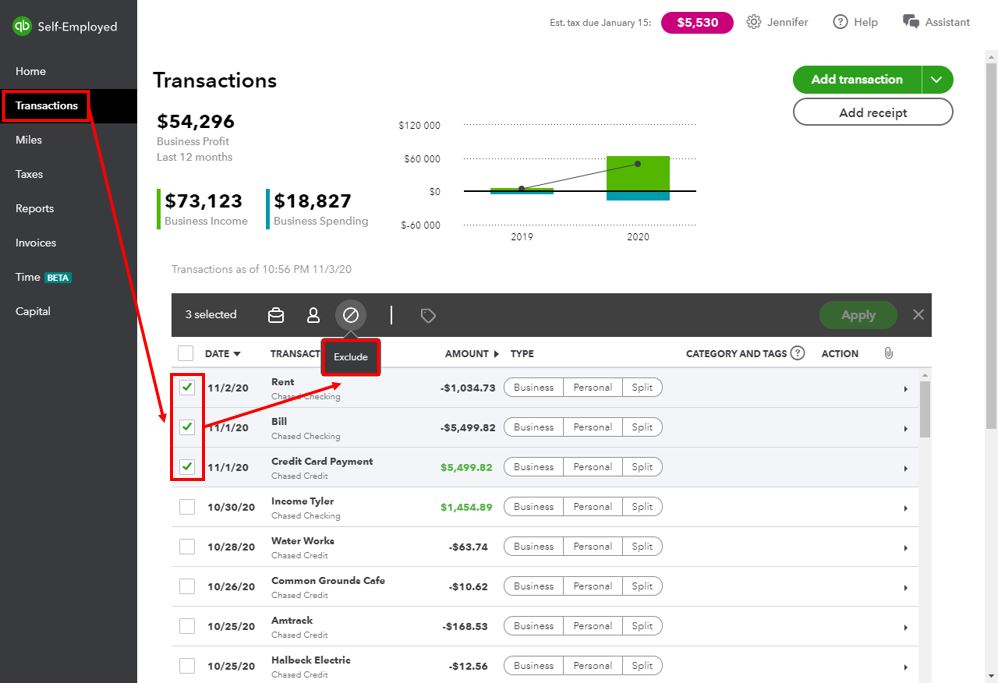Click the 2020 profit data point on chart
Screen dimensions: 998x683
pyautogui.click(x=638, y=164)
